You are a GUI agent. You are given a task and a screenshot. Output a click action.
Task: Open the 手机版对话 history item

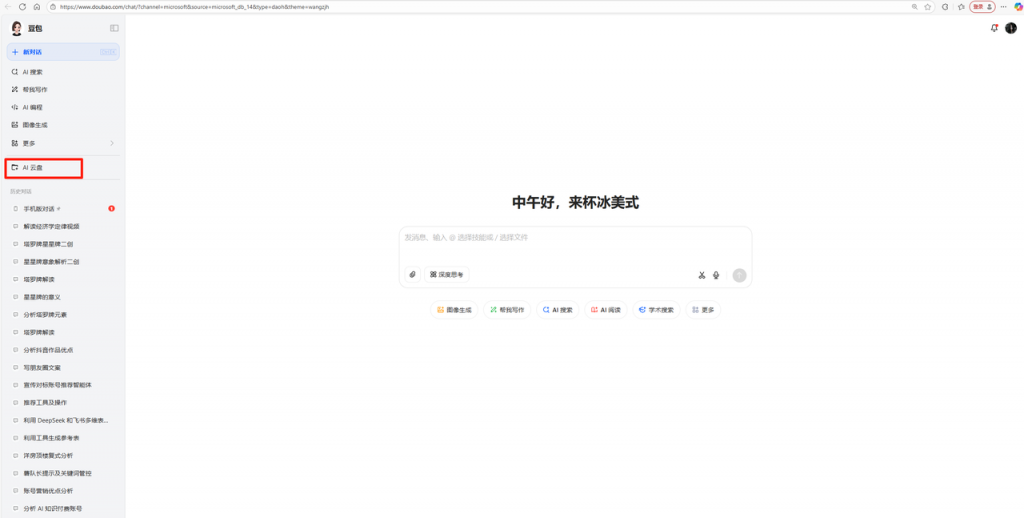[x=63, y=208]
